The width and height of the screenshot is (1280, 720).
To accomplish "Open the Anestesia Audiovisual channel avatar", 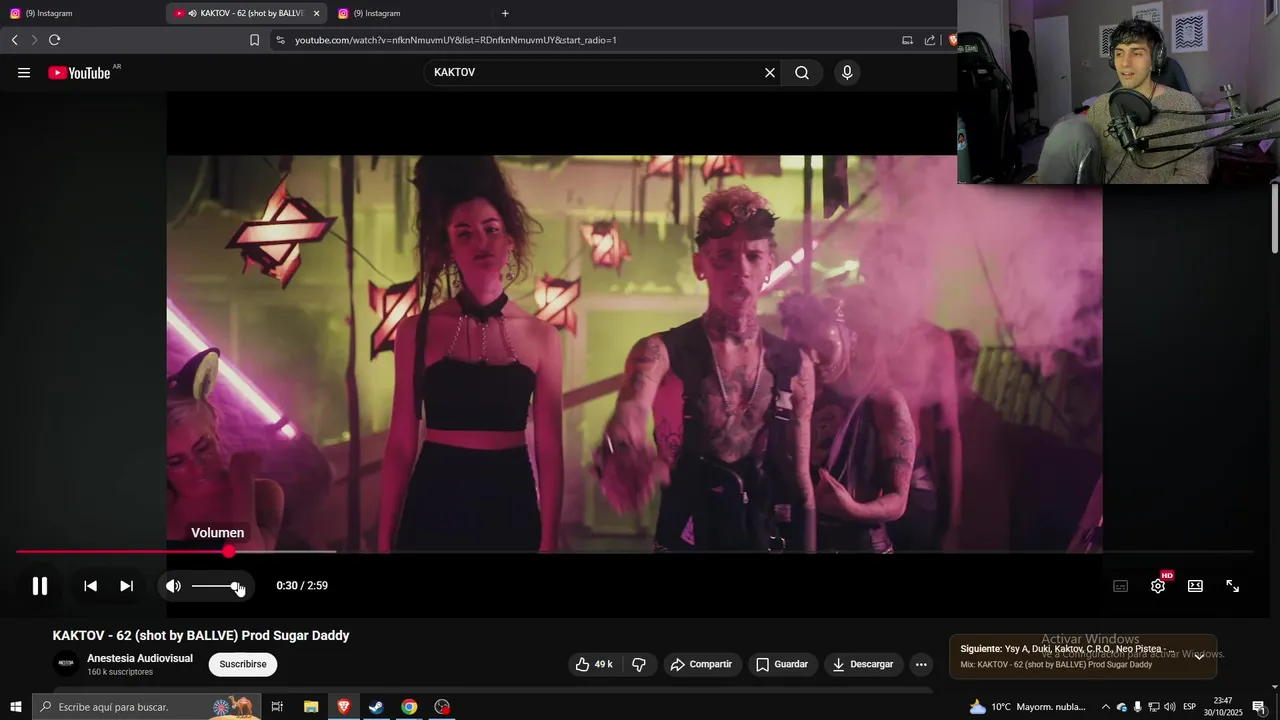I will 66,664.
